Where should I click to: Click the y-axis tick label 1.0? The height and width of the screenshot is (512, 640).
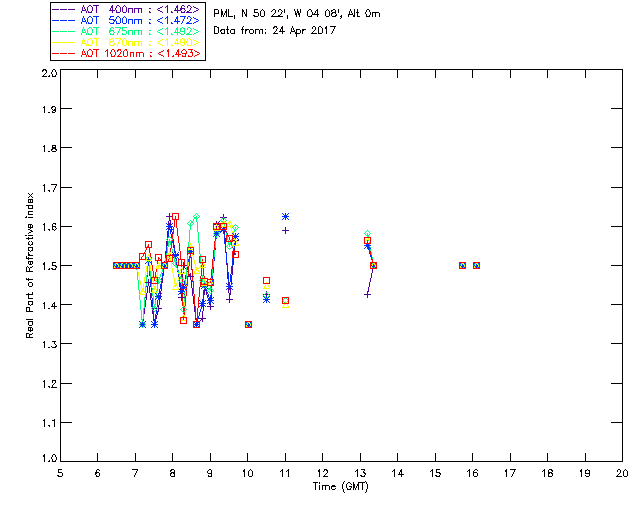point(49,458)
